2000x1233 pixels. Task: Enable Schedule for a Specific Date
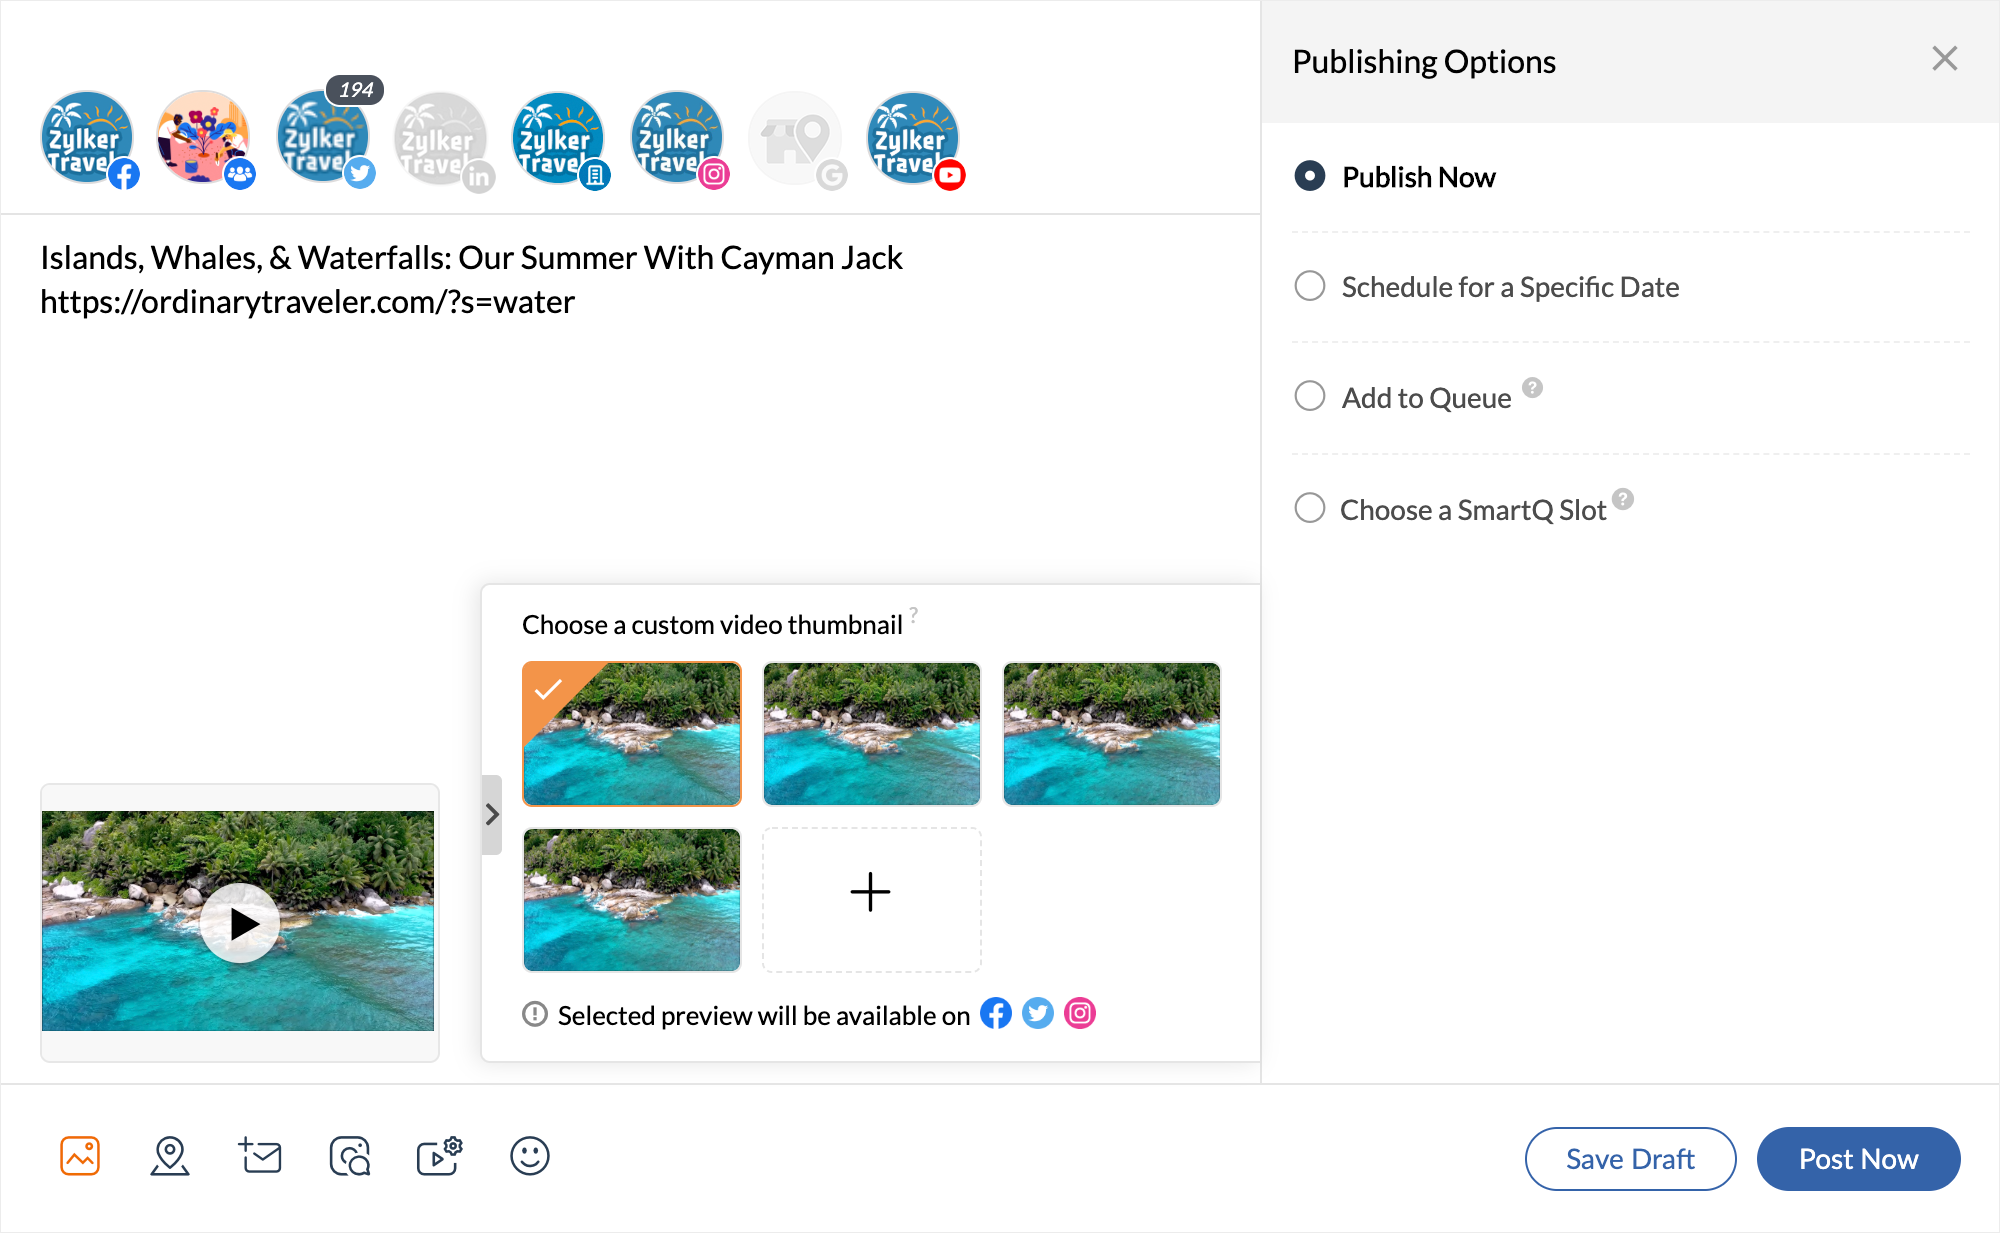pyautogui.click(x=1309, y=287)
